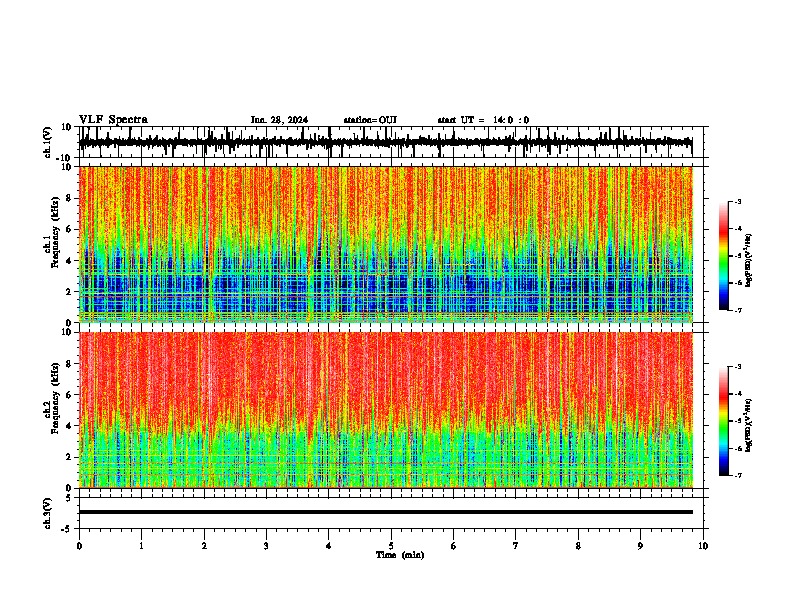Click the '6' kHz tick on ch.1 spectrogram
This screenshot has height=612, width=792.
[69, 229]
